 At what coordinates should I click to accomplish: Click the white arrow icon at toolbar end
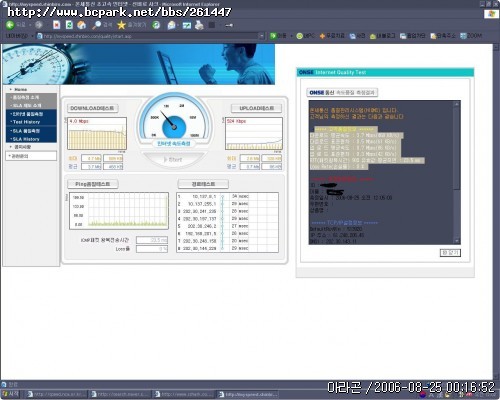click(x=229, y=25)
